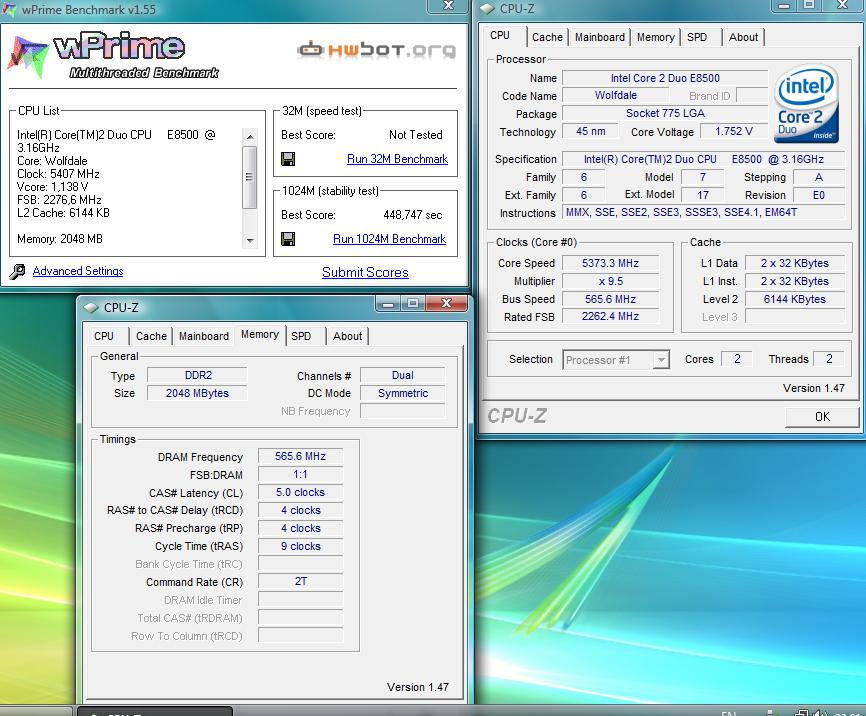866x716 pixels.
Task: Click the Core Speed value 5373.3 MHz
Action: tap(610, 263)
